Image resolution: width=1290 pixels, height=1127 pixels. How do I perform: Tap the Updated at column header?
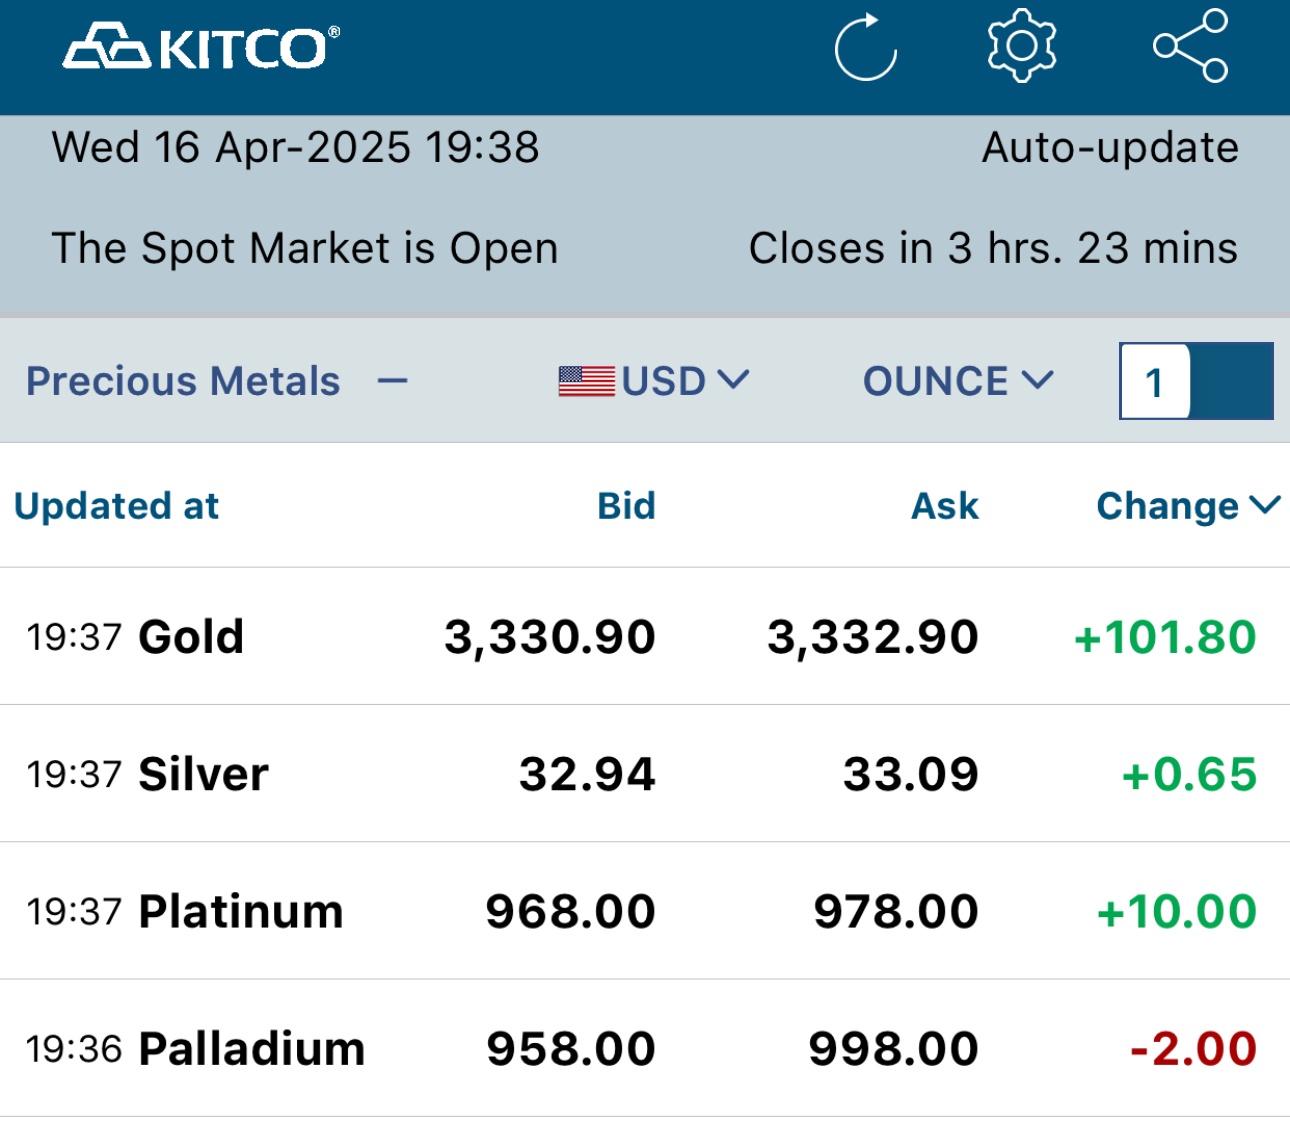click(117, 506)
